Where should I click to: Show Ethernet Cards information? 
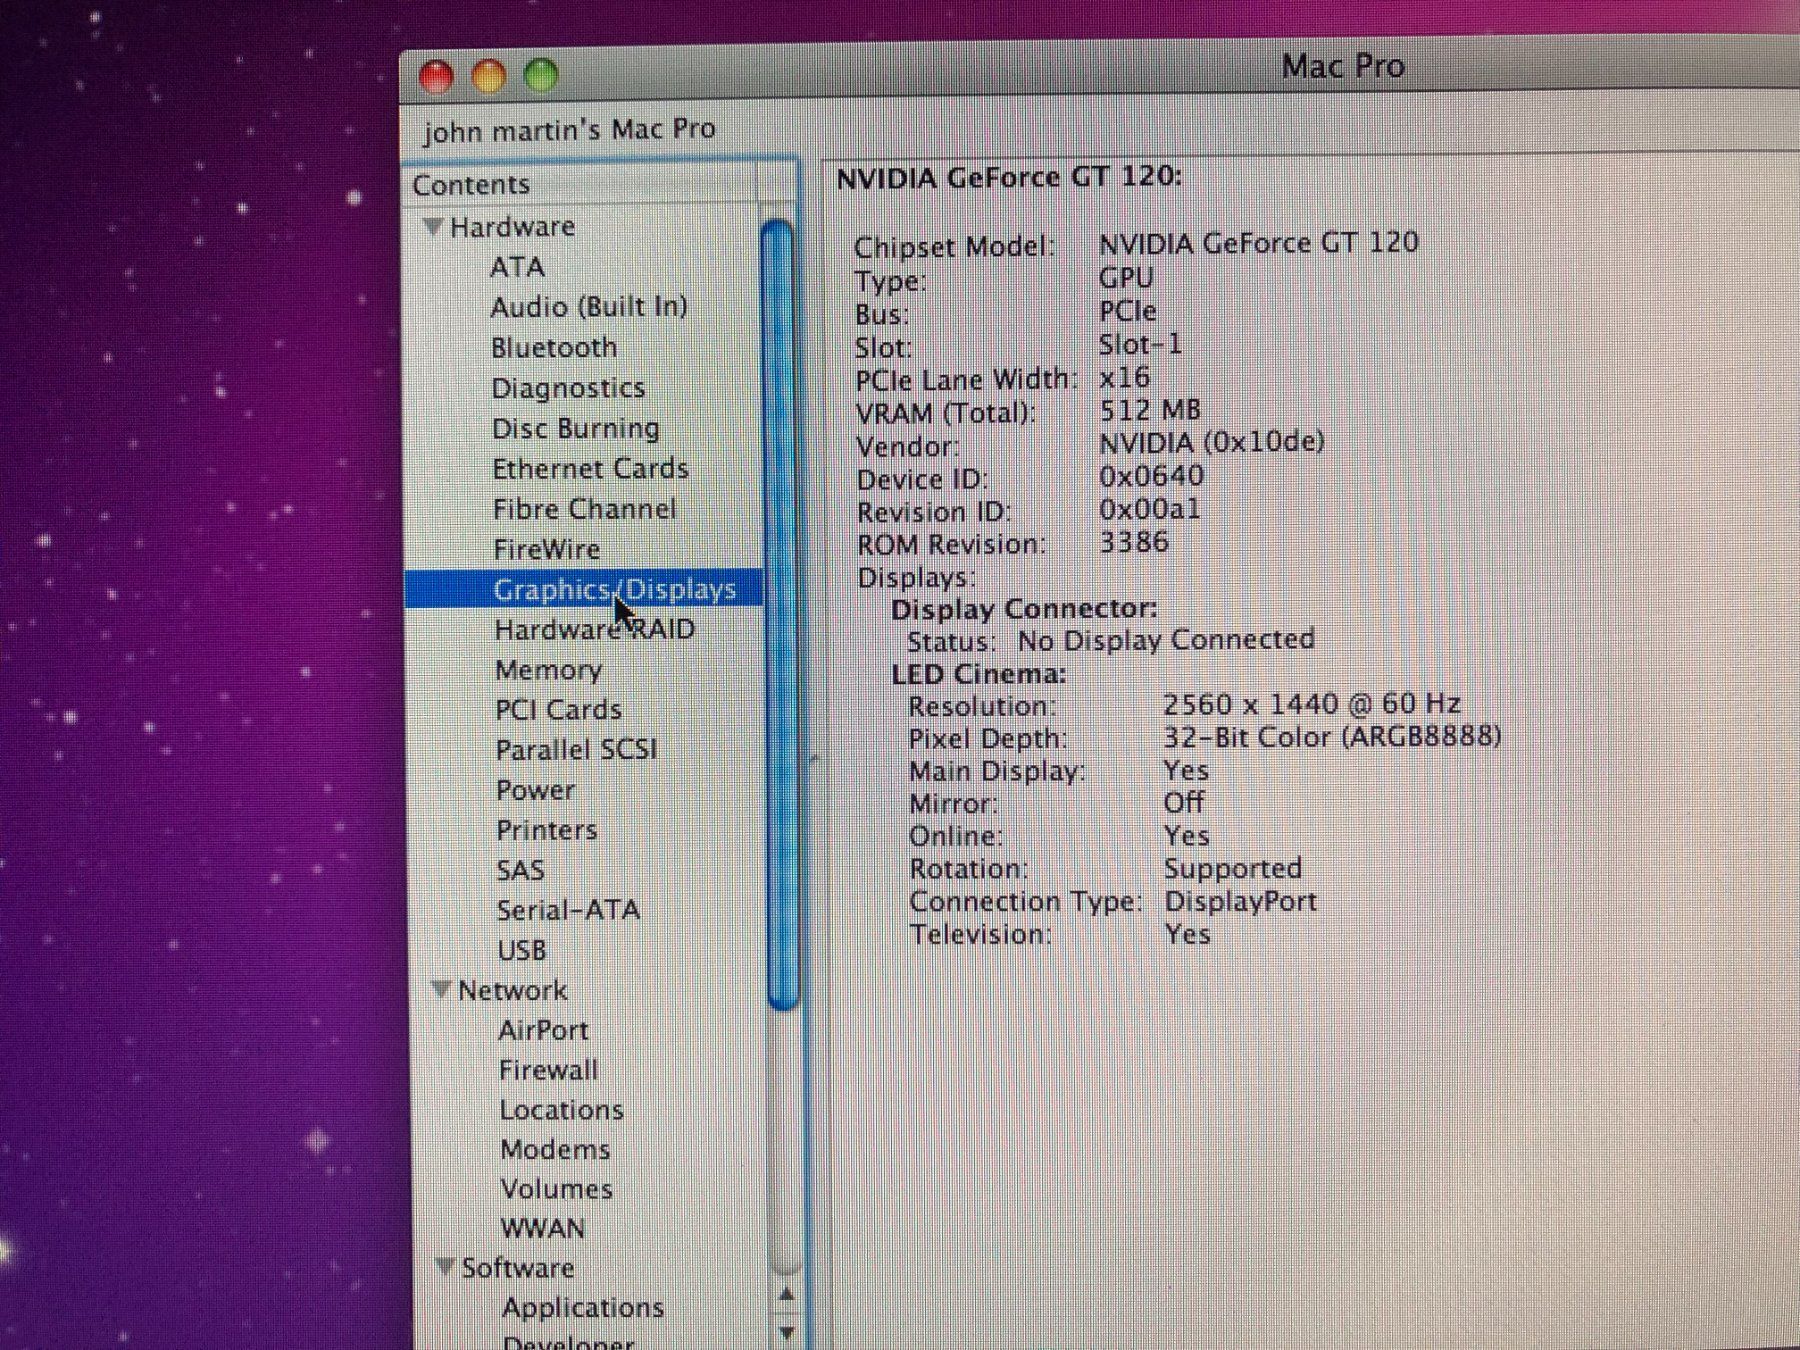coord(590,468)
